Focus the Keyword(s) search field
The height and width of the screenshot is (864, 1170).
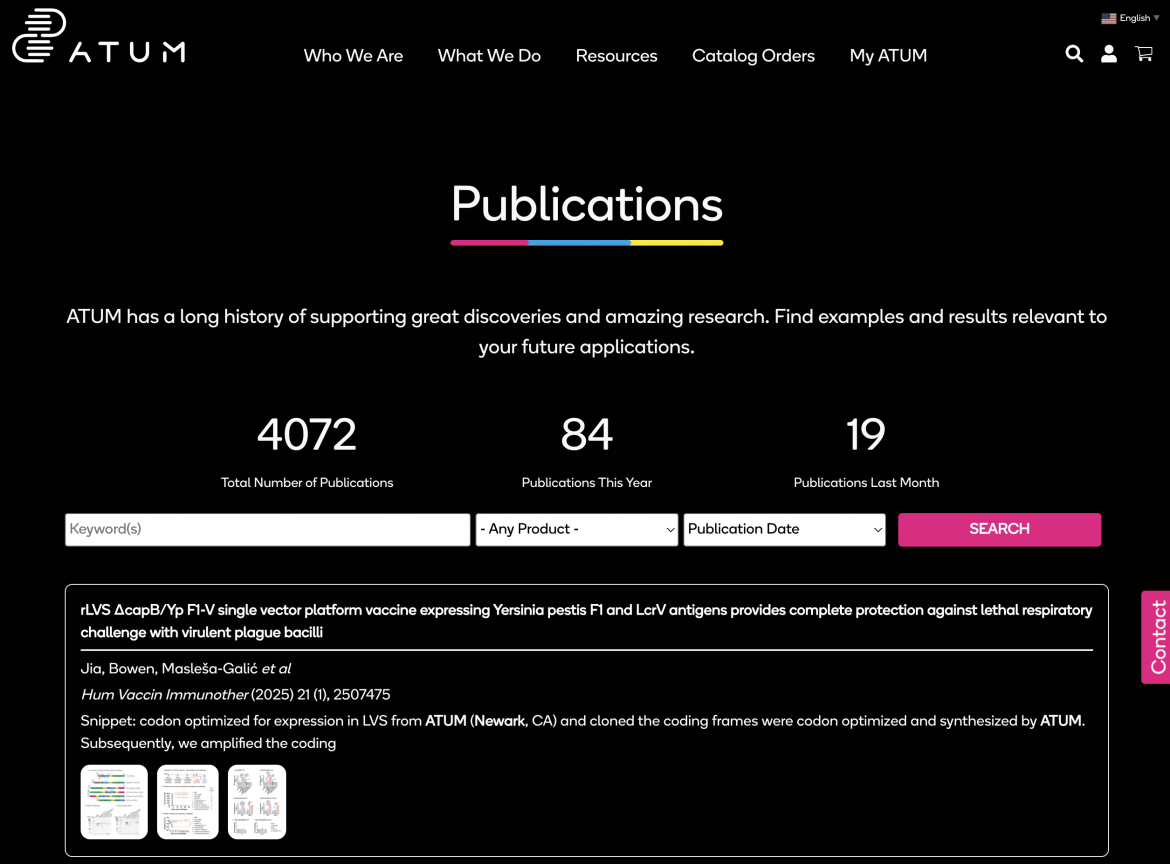coord(267,529)
